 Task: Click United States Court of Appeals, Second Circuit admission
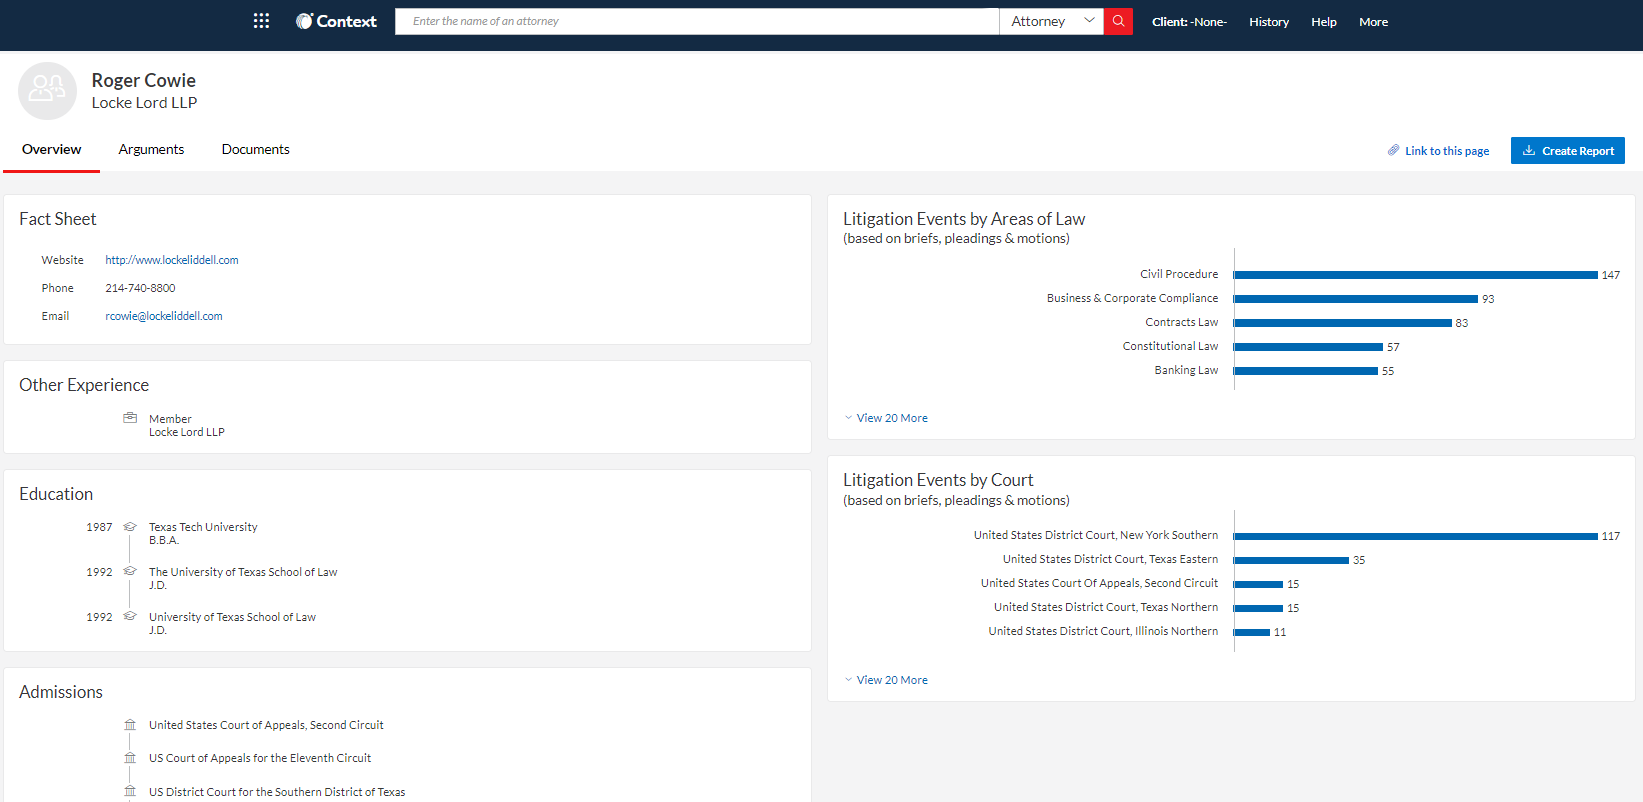pos(266,725)
